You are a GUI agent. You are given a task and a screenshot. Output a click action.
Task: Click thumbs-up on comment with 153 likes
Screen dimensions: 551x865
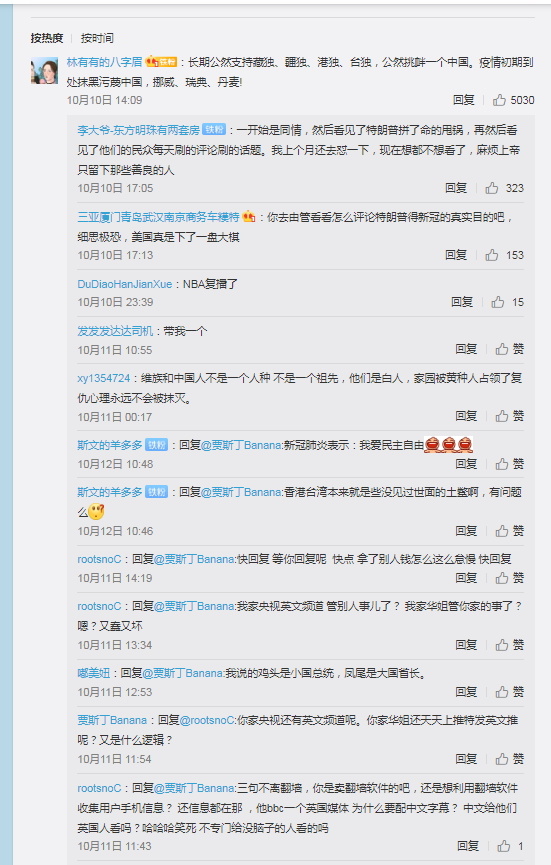(504, 255)
